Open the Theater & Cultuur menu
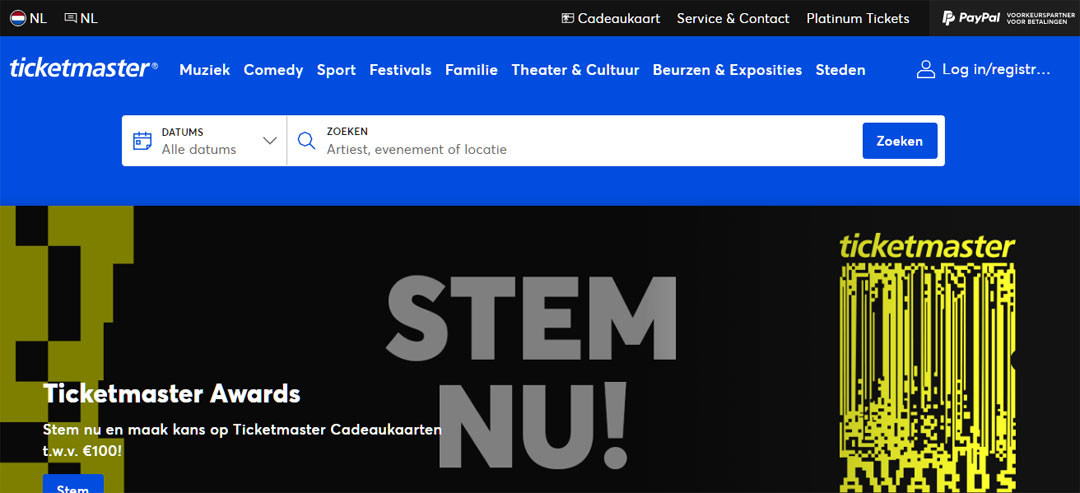 575,70
